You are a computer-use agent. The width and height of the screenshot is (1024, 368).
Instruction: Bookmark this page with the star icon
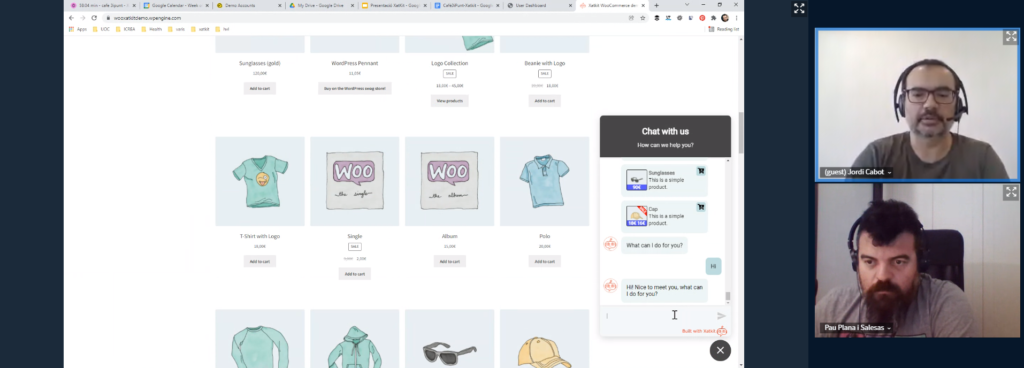tap(643, 18)
